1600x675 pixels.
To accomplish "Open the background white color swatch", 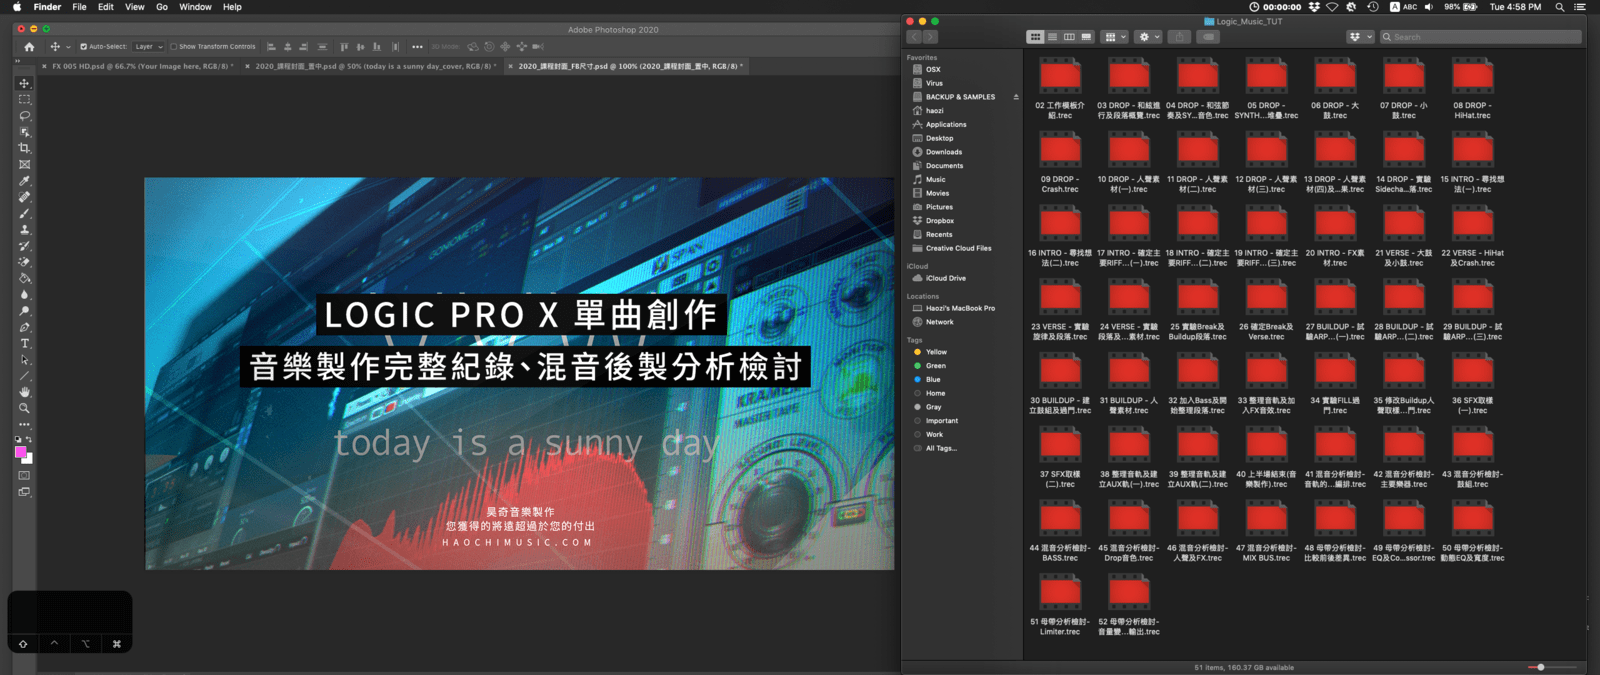I will 29,459.
